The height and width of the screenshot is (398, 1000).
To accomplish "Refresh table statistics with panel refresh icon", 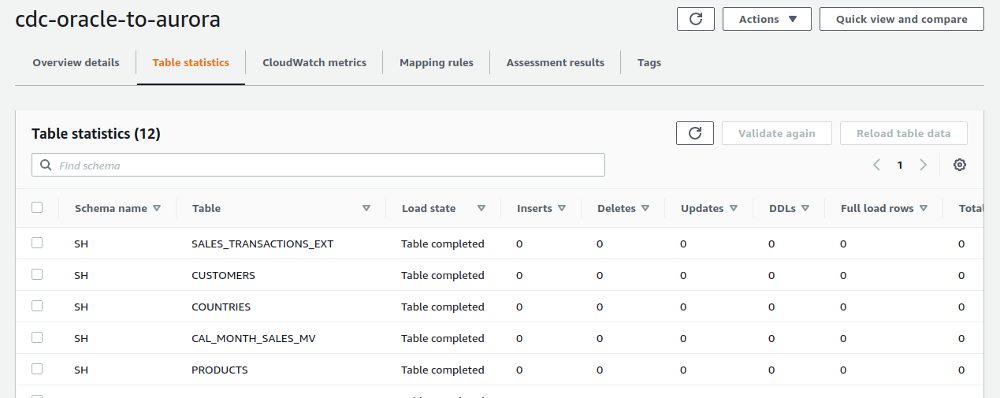I will pyautogui.click(x=695, y=133).
